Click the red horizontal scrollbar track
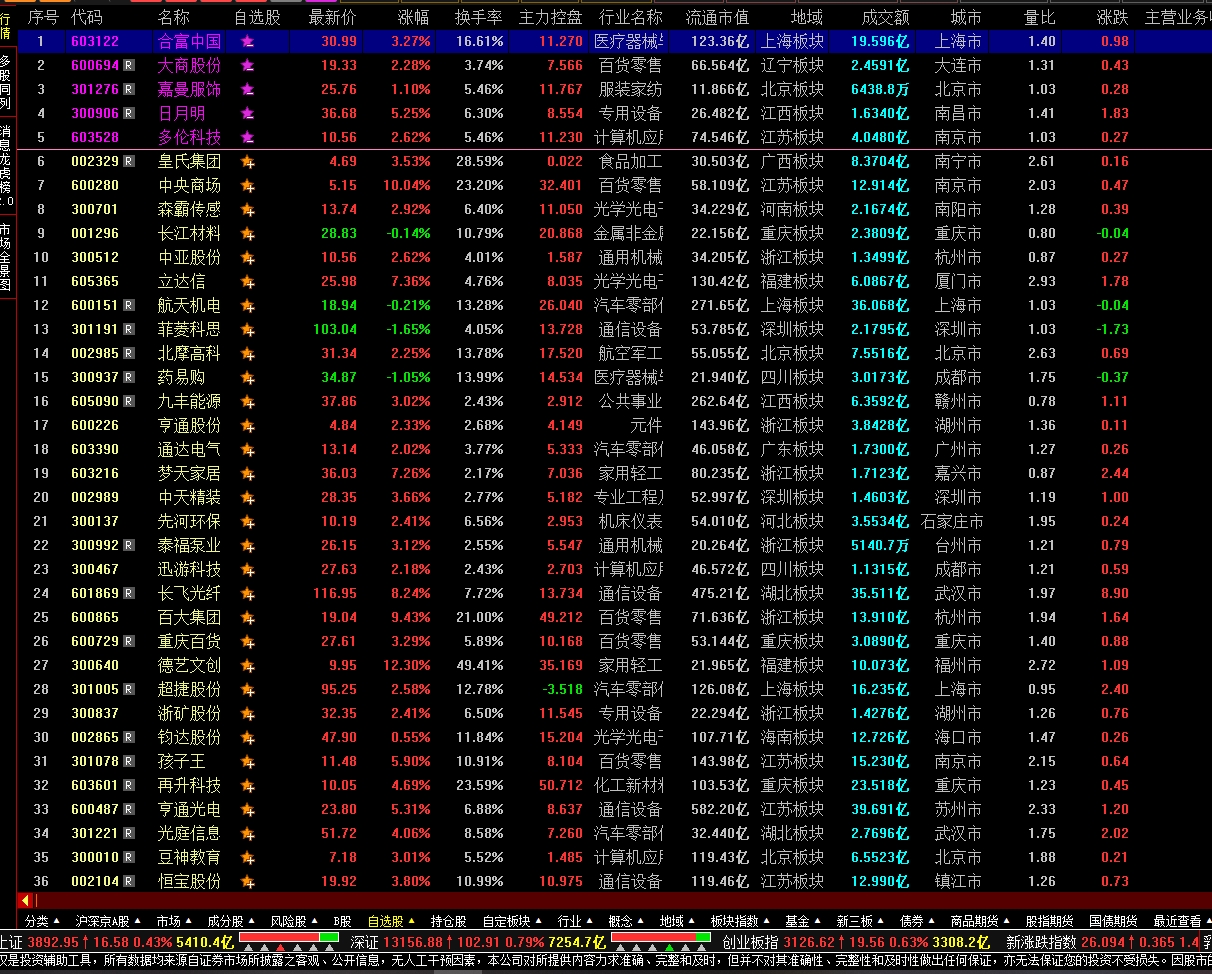Screen dimensions: 1212x974 click(620, 901)
